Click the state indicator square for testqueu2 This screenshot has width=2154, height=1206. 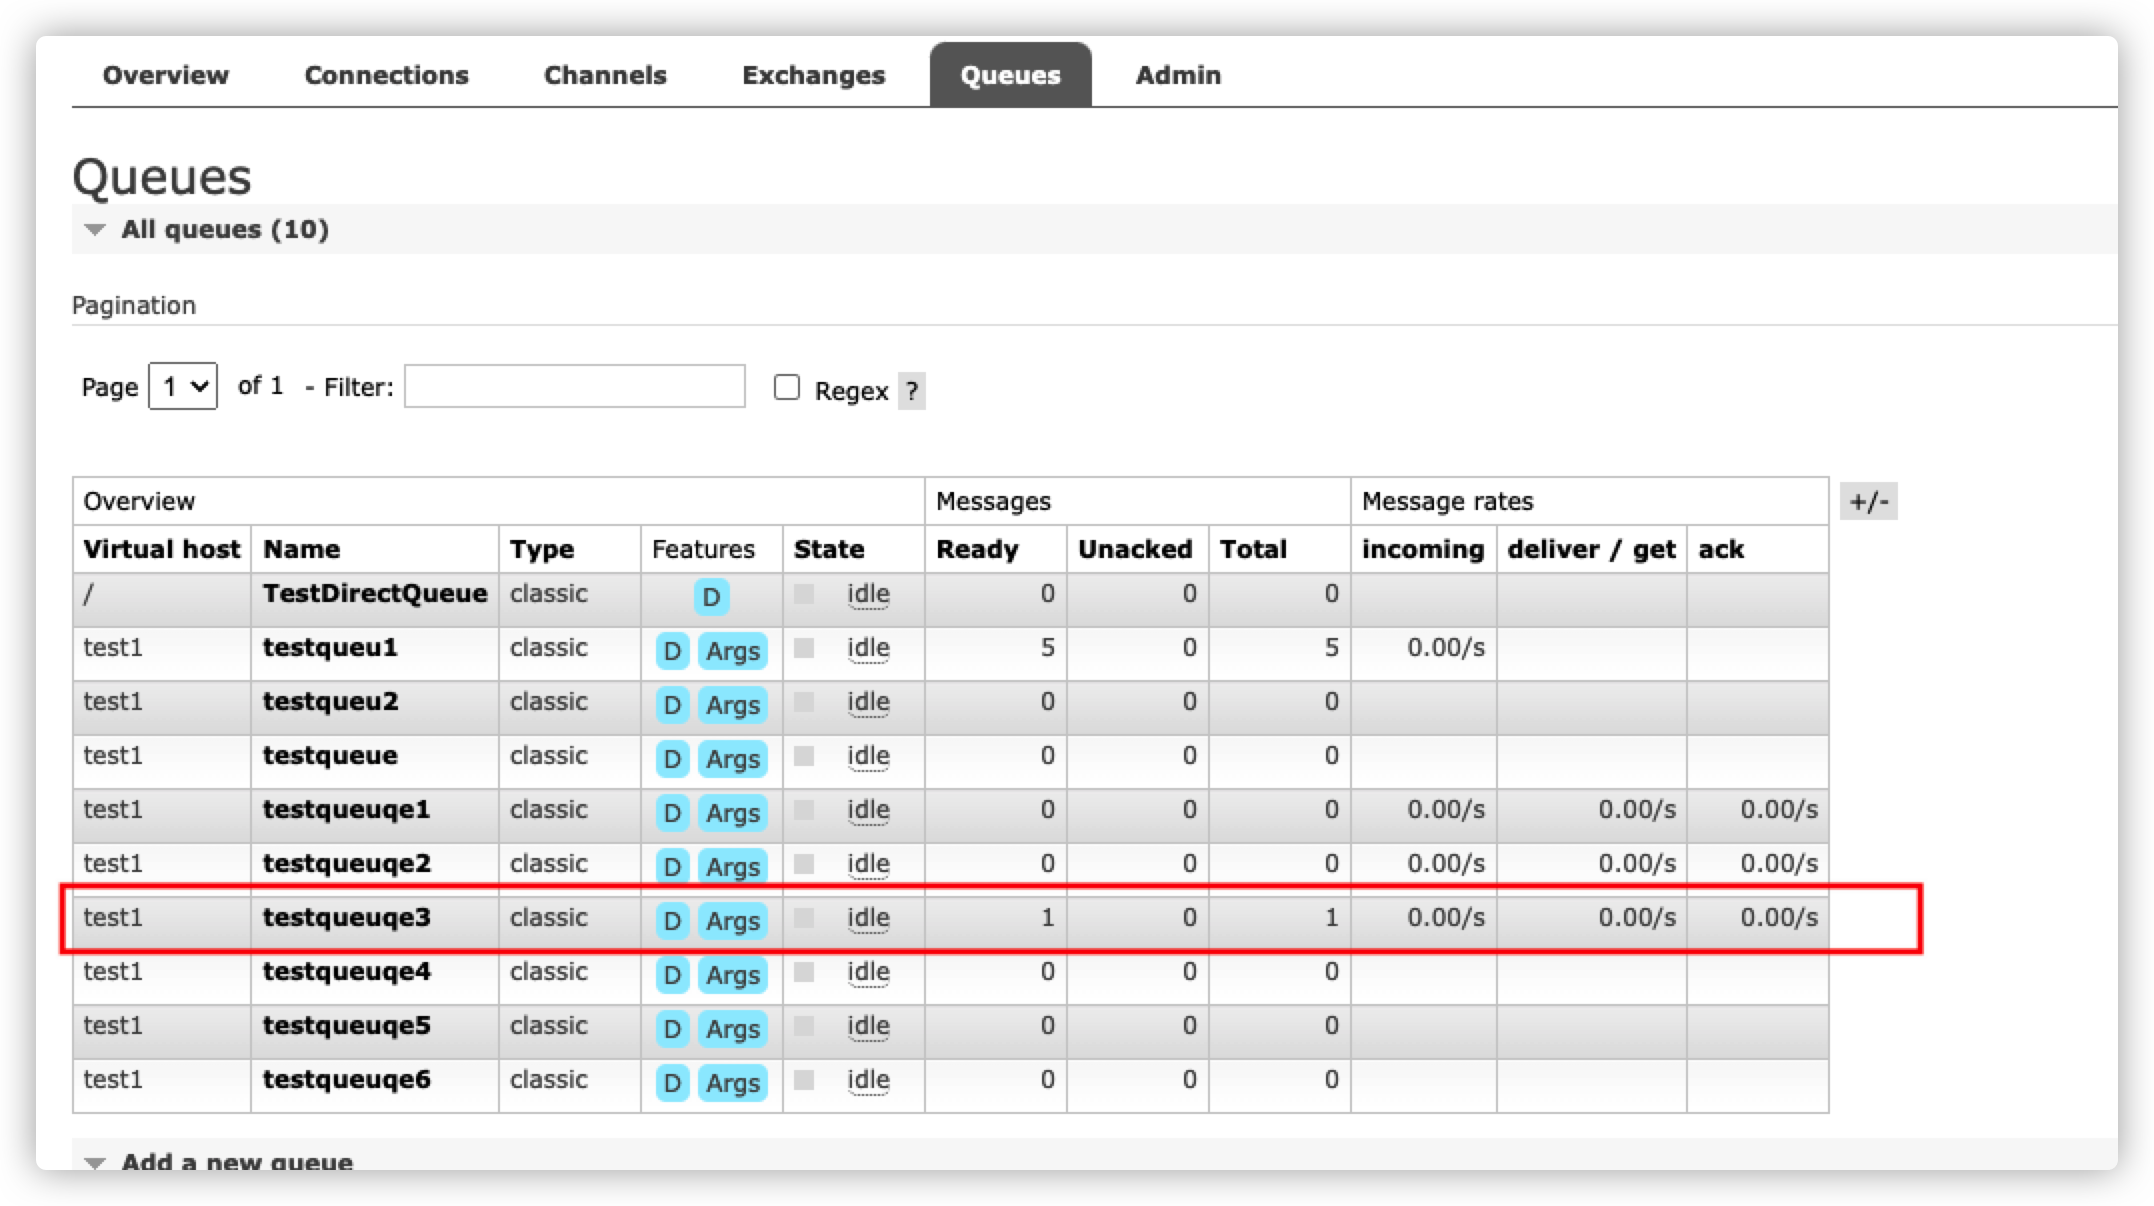[x=804, y=702]
